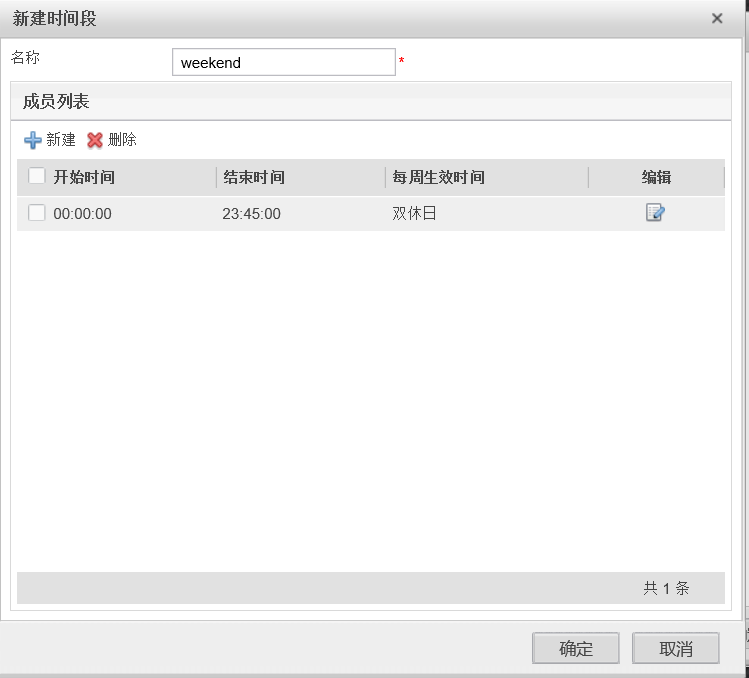Click the 共 1 条 record count
This screenshot has width=749, height=678.
(666, 588)
